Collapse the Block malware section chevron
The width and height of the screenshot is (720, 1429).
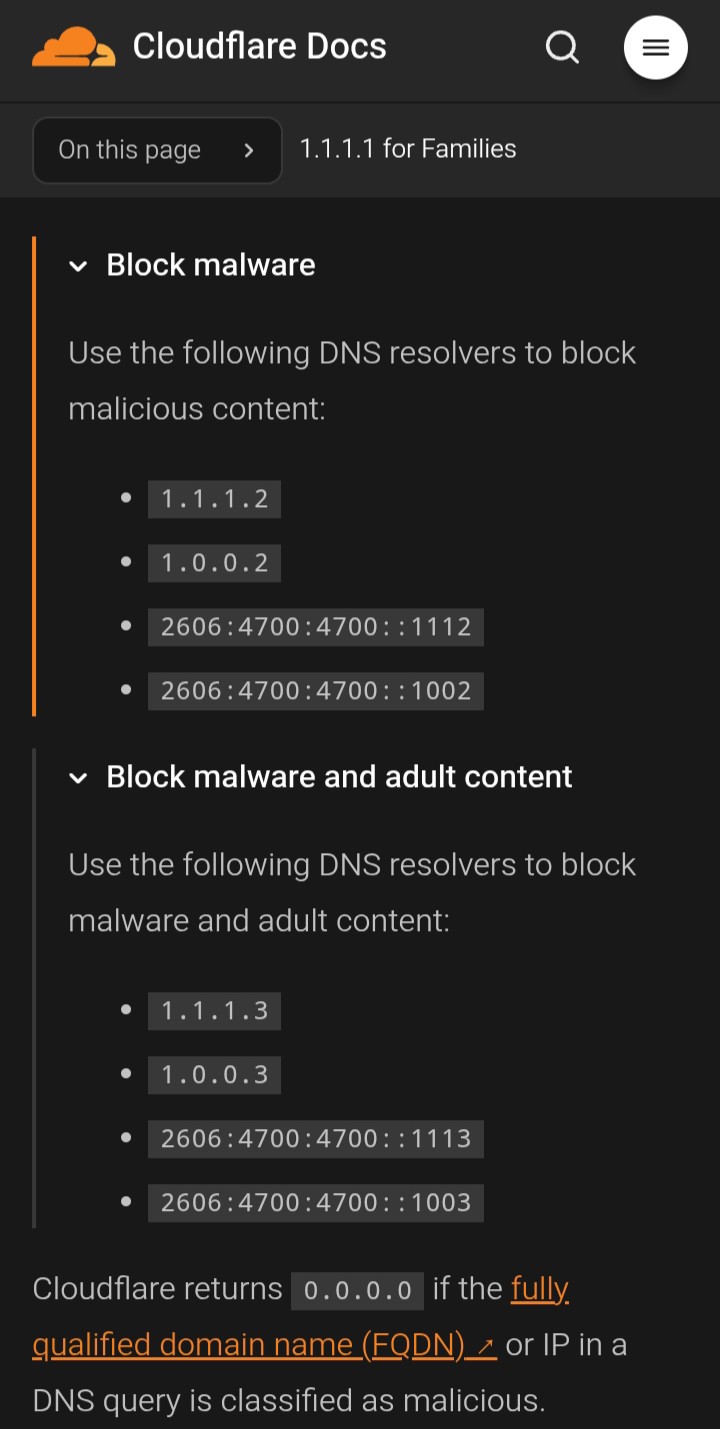(78, 266)
